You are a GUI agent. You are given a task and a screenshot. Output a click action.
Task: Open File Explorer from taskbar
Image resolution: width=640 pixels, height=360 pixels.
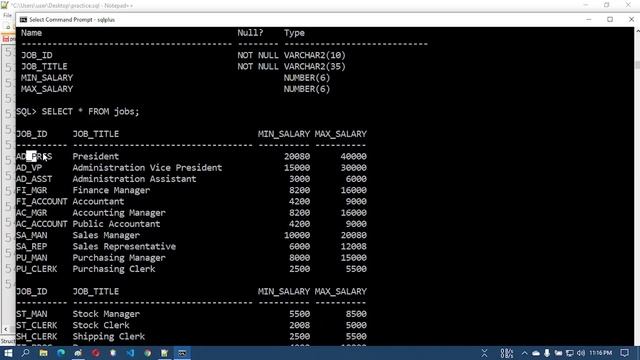coord(43,353)
